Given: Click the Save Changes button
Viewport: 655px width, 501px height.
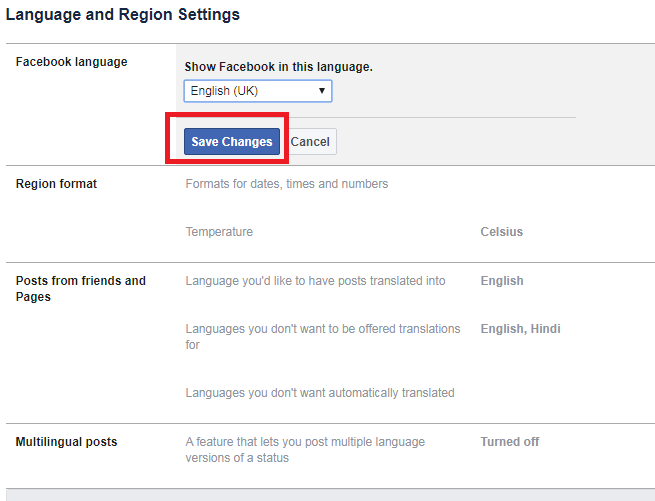Looking at the screenshot, I should click(232, 142).
